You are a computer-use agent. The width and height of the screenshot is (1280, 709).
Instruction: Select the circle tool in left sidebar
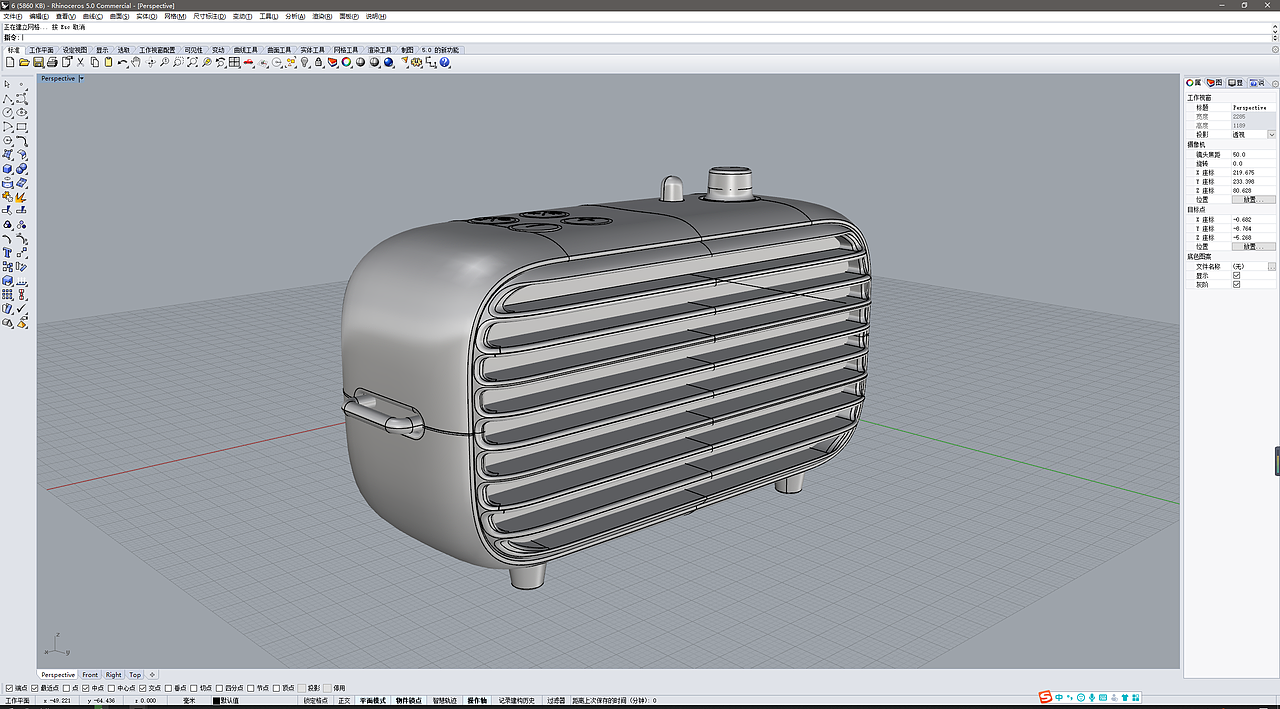click(8, 113)
